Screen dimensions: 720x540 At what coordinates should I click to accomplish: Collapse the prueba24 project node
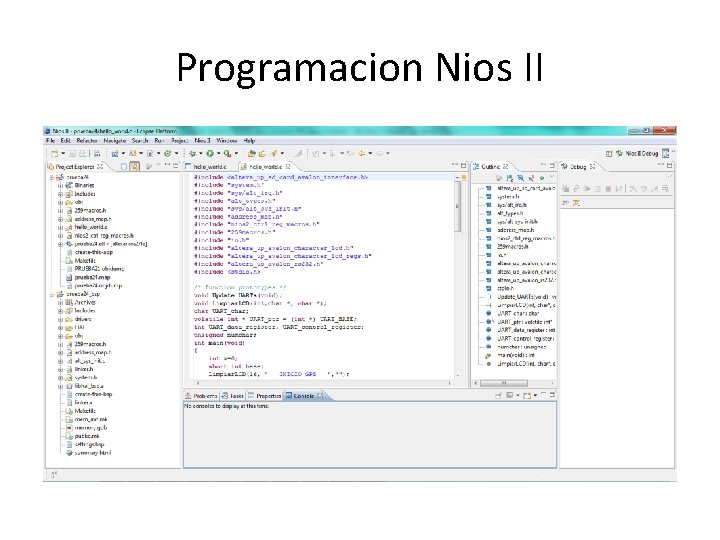point(52,177)
